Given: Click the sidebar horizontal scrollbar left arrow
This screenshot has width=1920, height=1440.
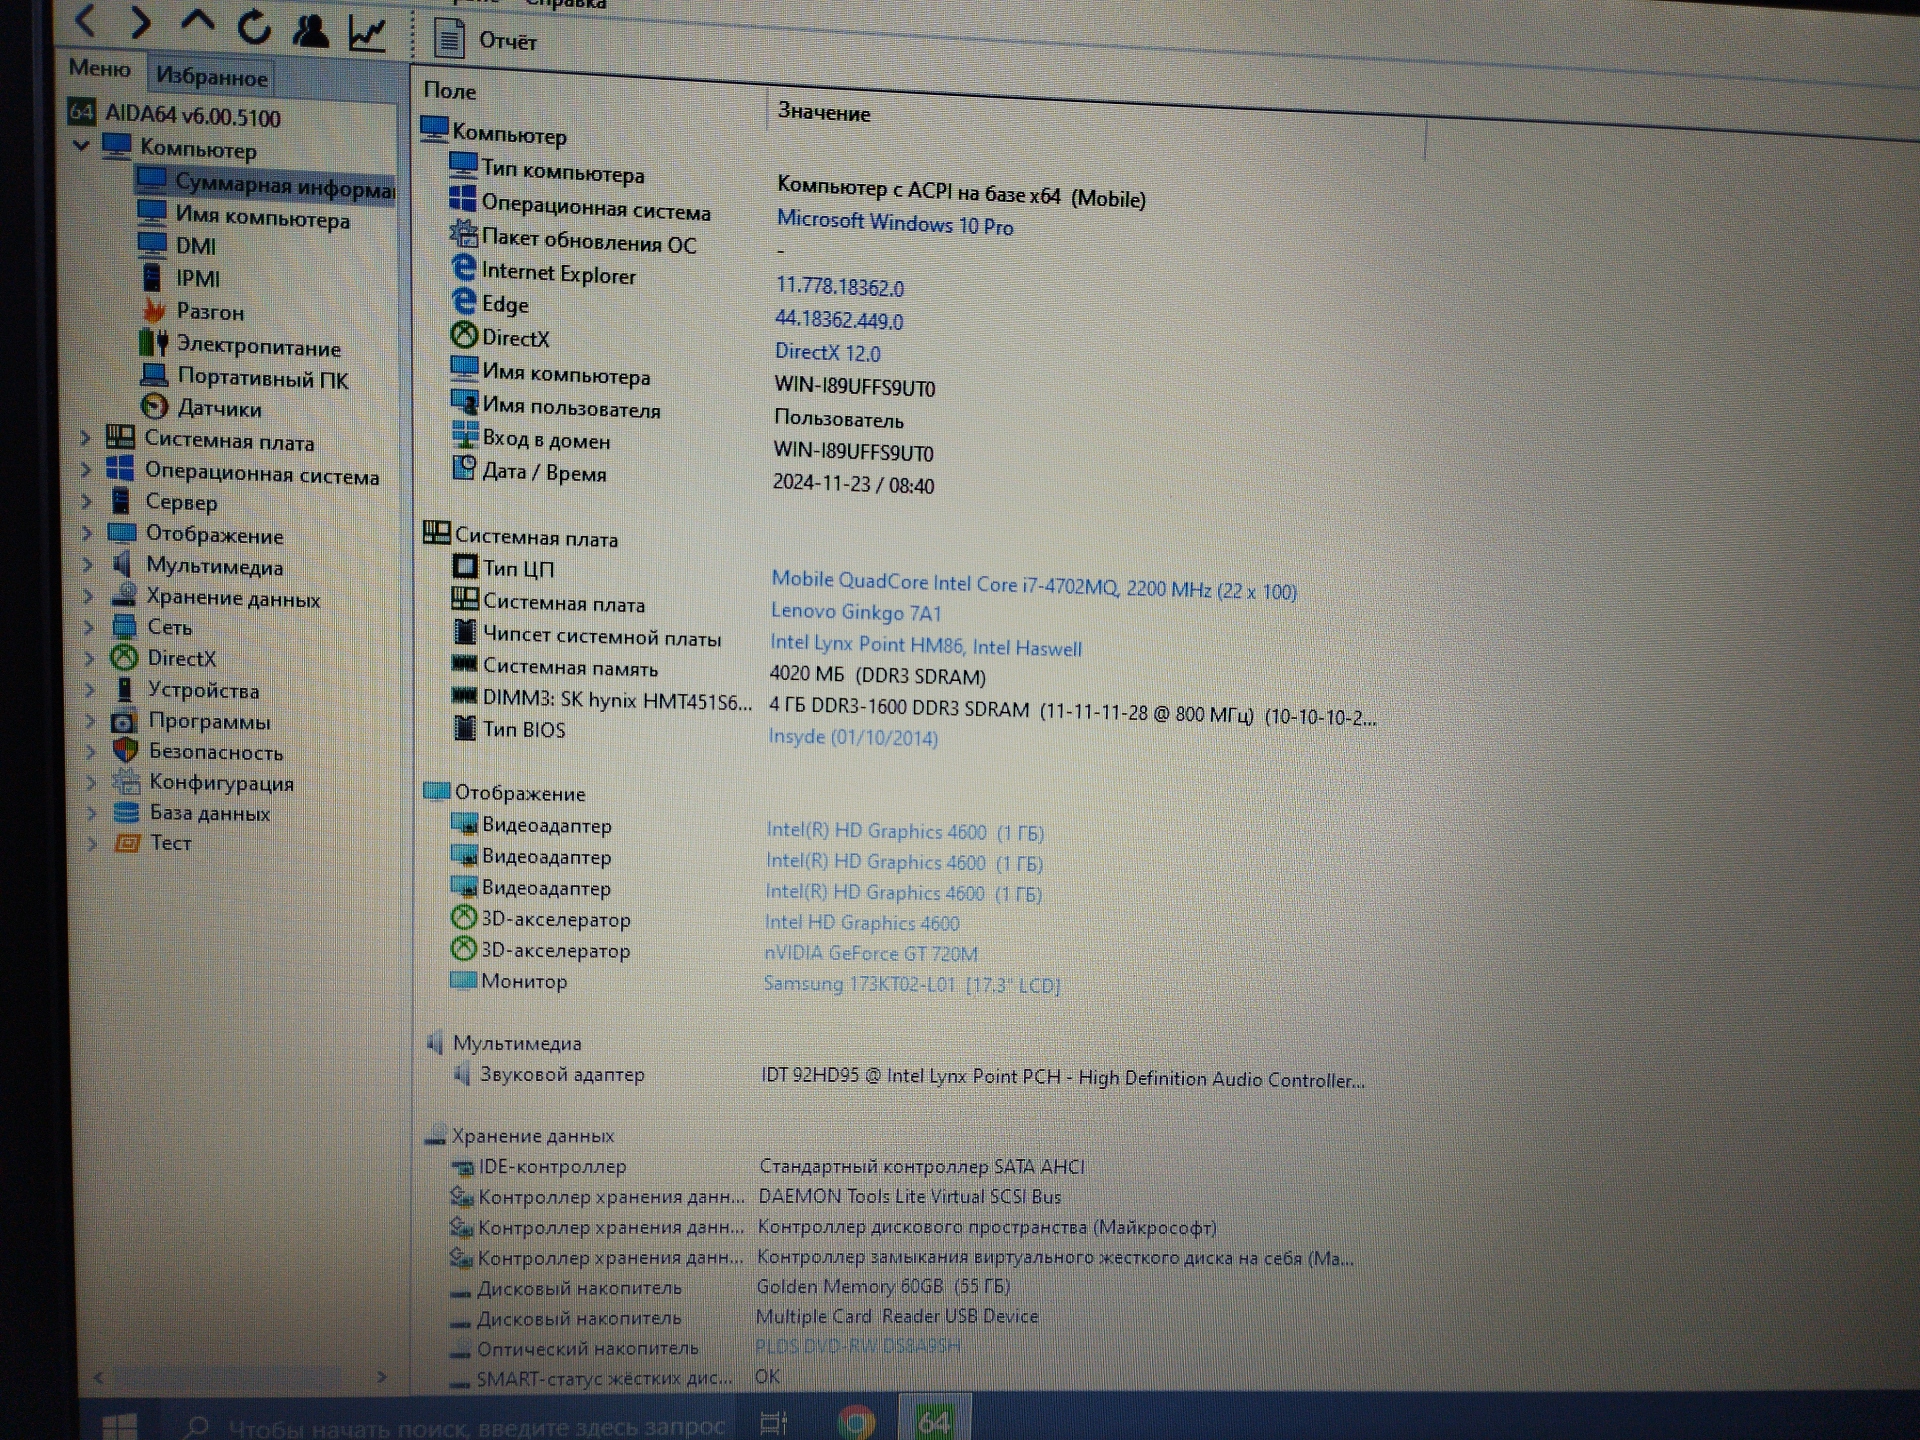Looking at the screenshot, I should (x=98, y=1377).
